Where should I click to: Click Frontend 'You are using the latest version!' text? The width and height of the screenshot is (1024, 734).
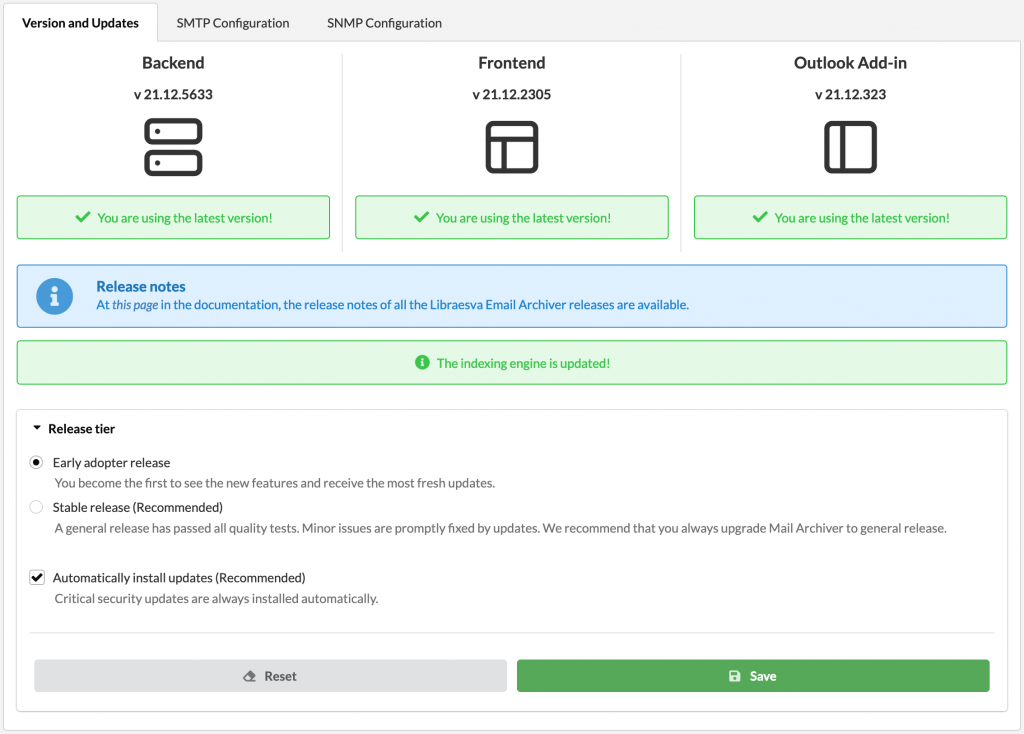tap(523, 218)
